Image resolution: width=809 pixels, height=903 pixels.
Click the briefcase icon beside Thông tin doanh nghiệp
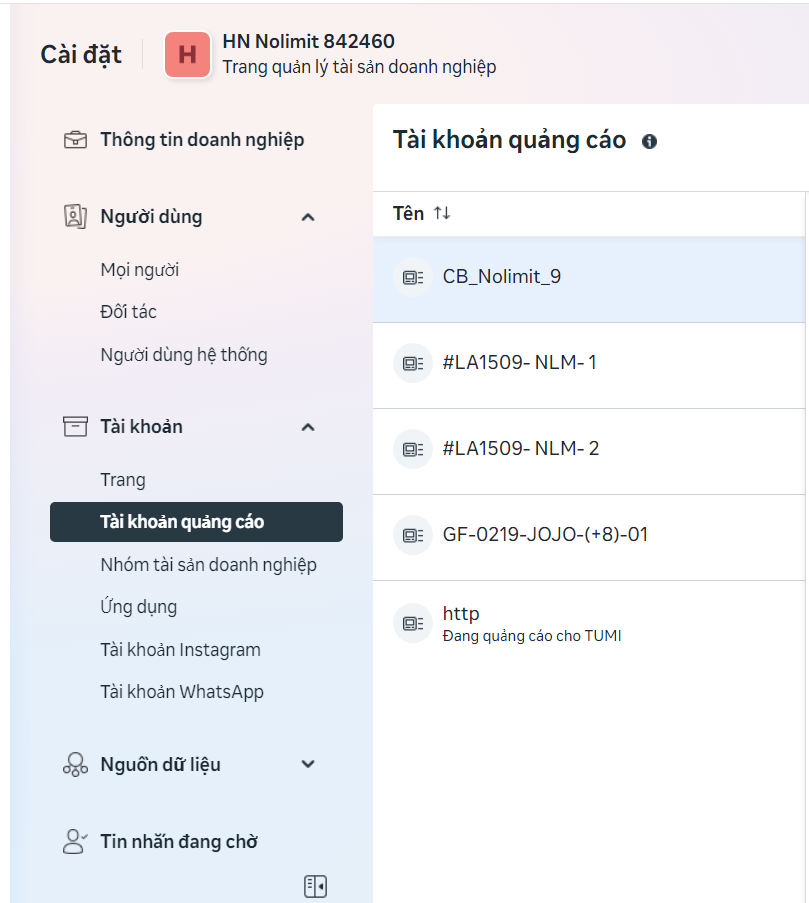(75, 140)
